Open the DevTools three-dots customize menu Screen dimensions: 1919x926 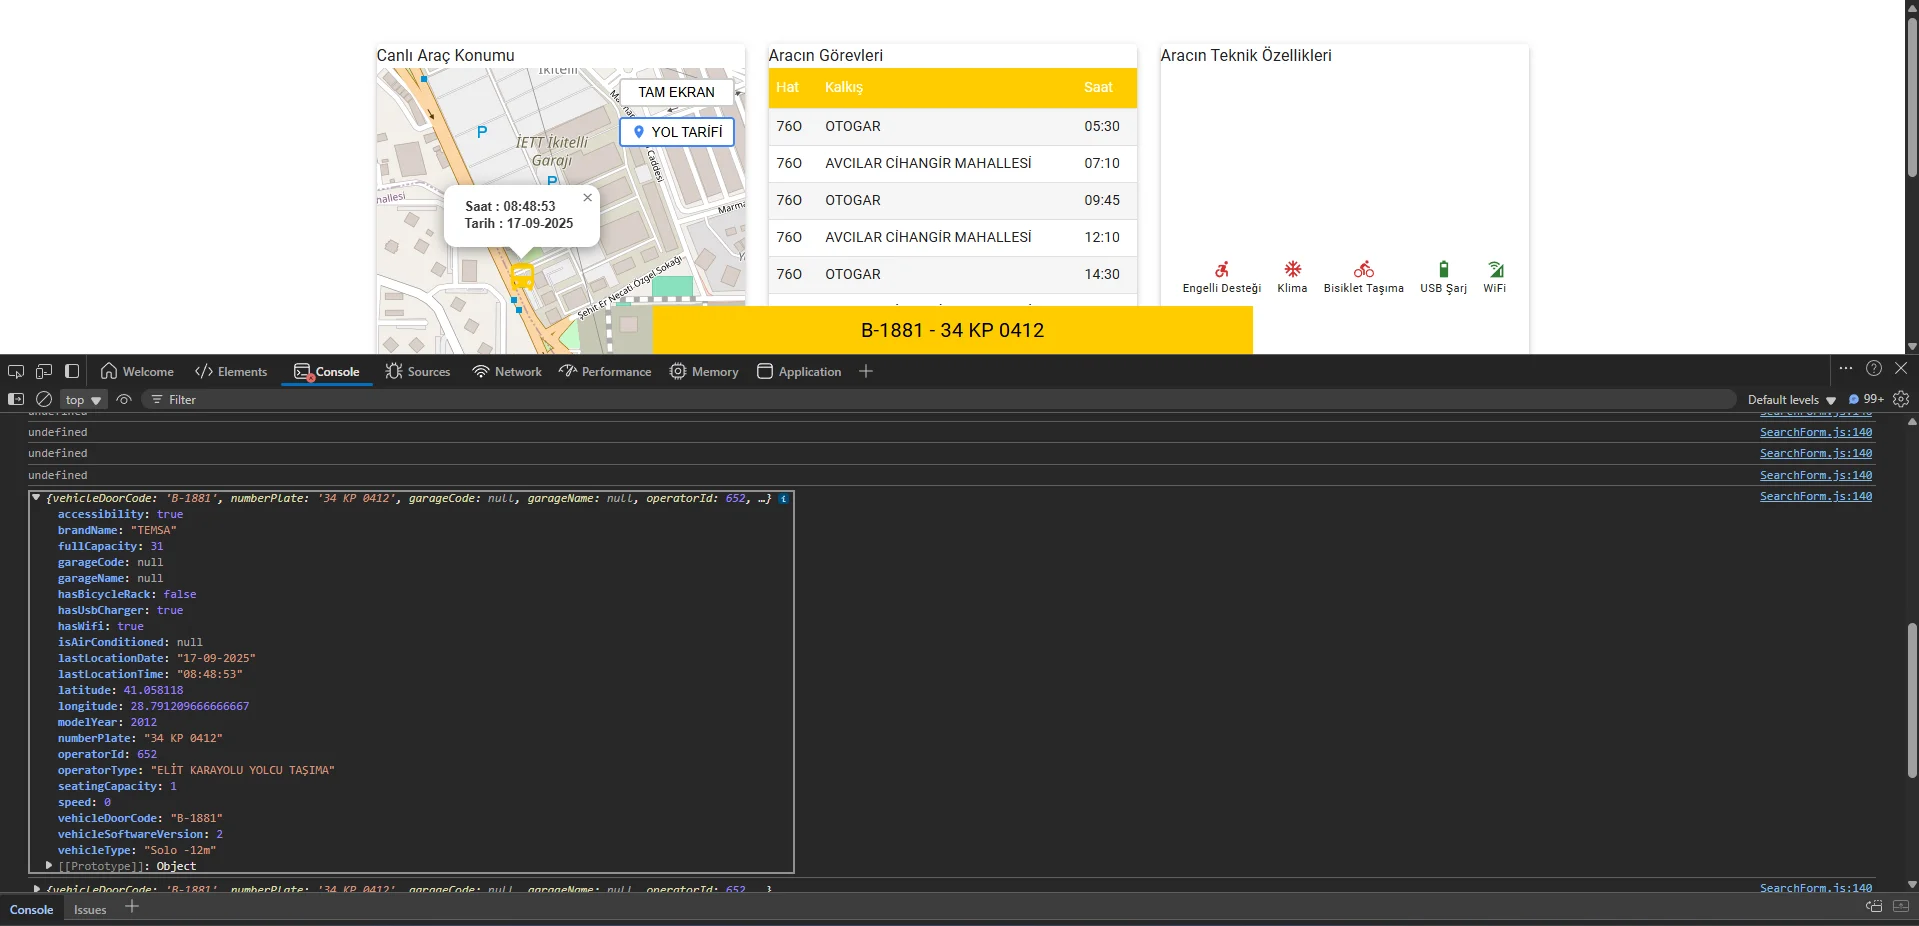[1846, 368]
